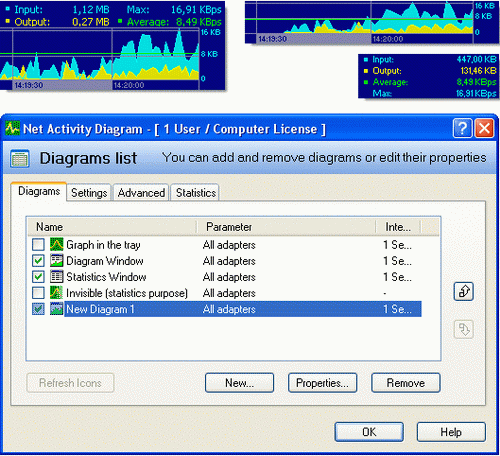The height and width of the screenshot is (456, 500).
Task: Sort list by the Parameter column header
Action: 287,227
